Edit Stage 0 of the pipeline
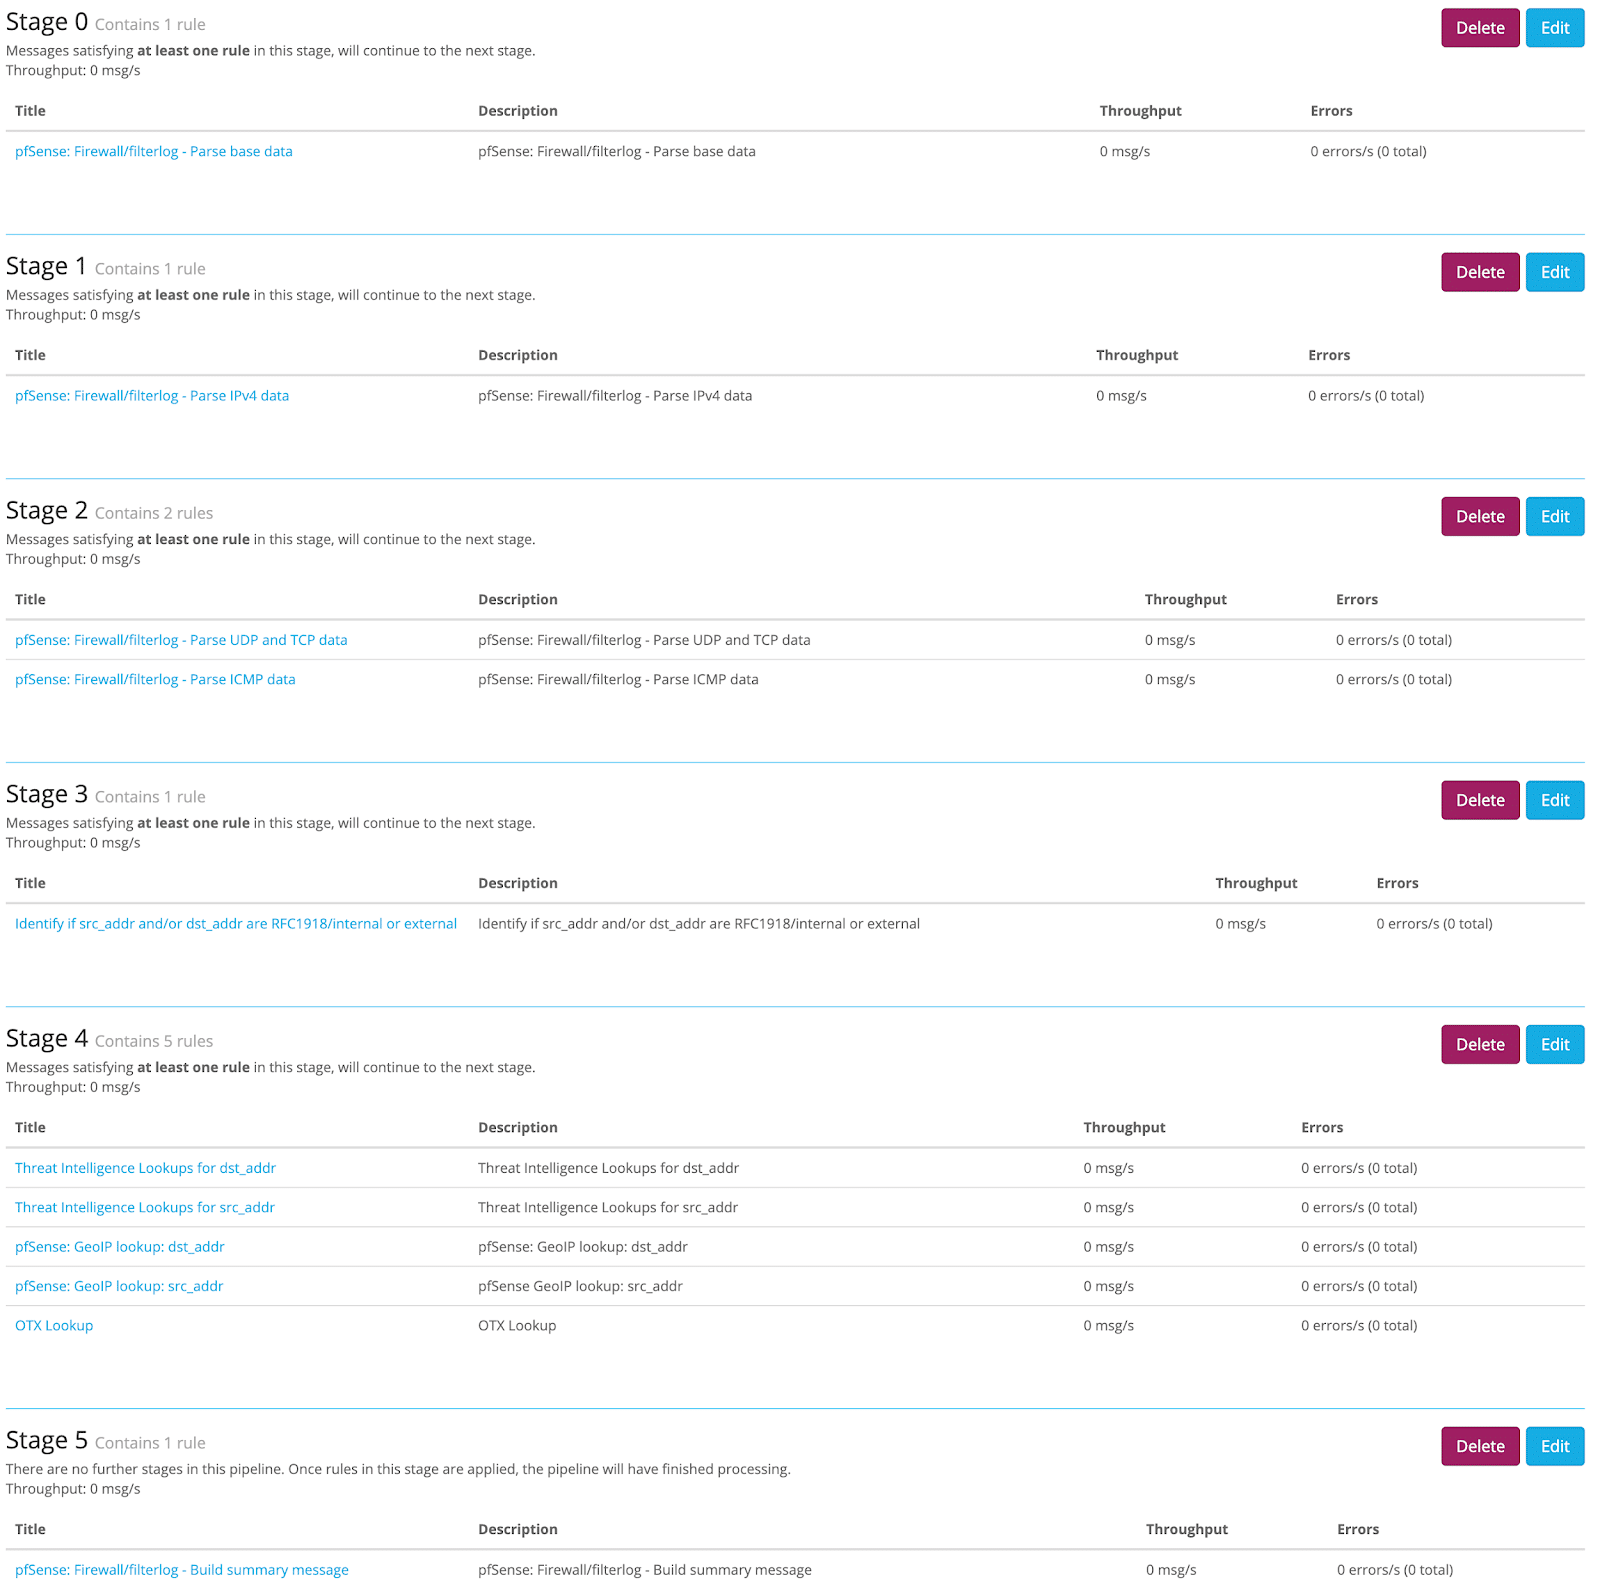 (1554, 28)
